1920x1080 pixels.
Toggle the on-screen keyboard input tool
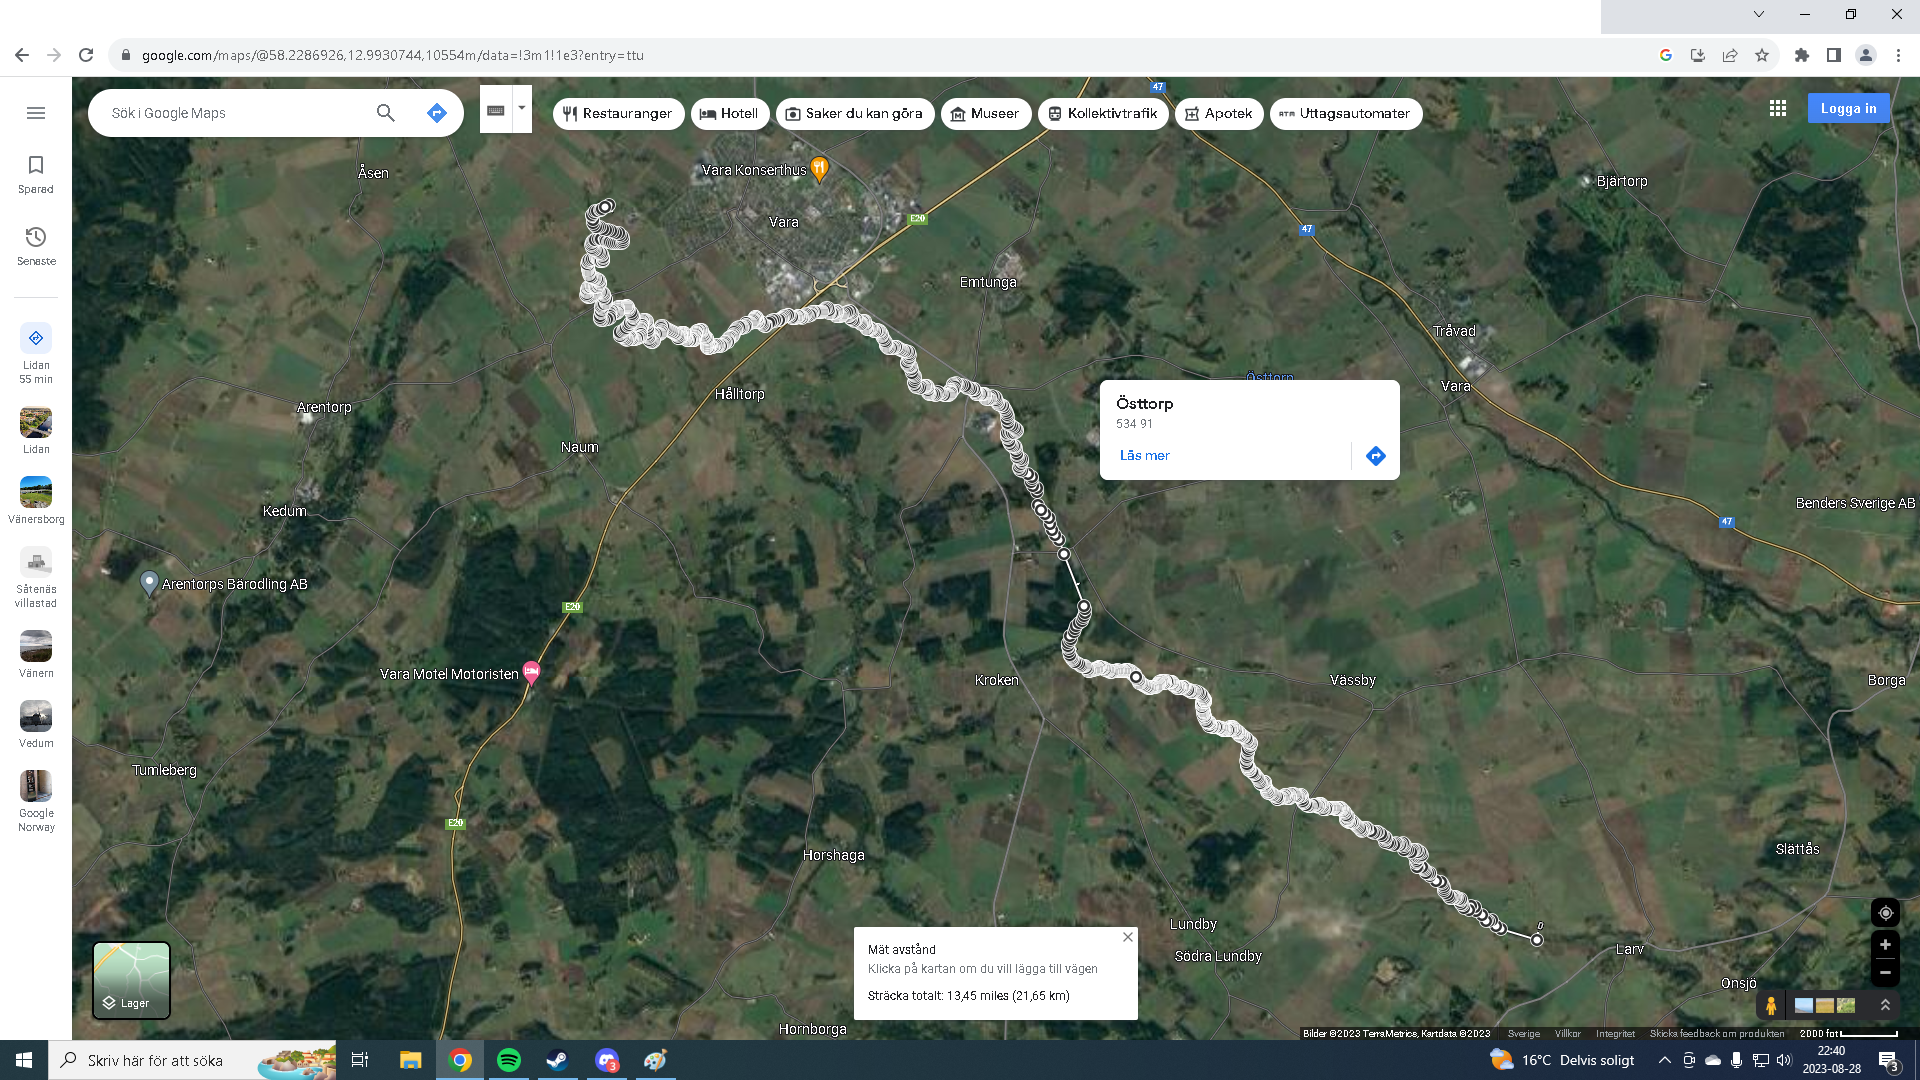[x=496, y=111]
